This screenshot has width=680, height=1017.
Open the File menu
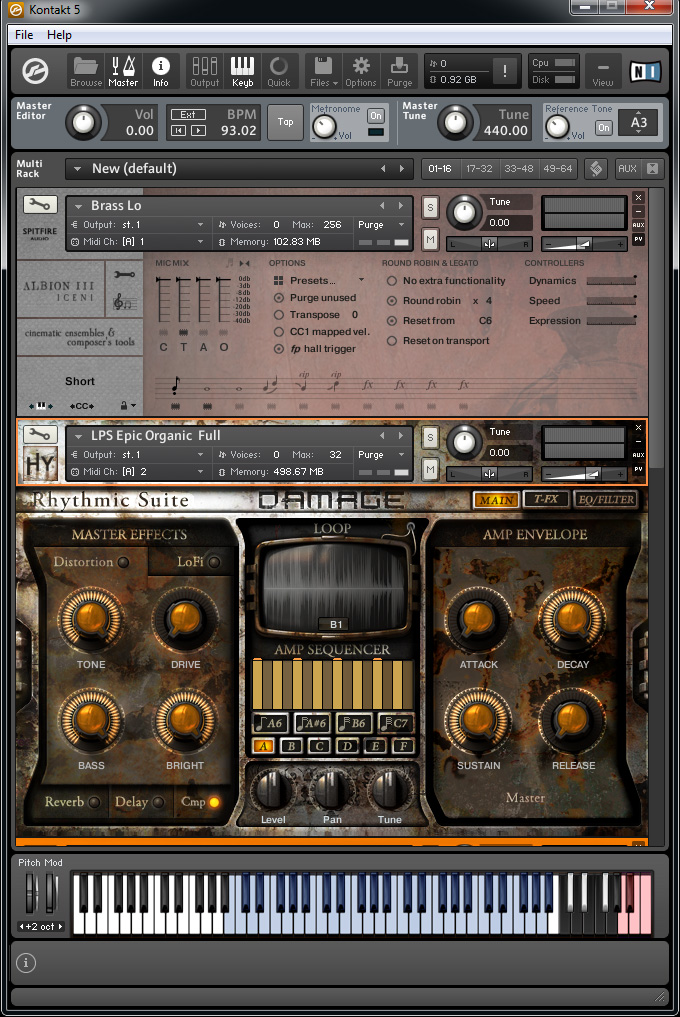[x=24, y=35]
